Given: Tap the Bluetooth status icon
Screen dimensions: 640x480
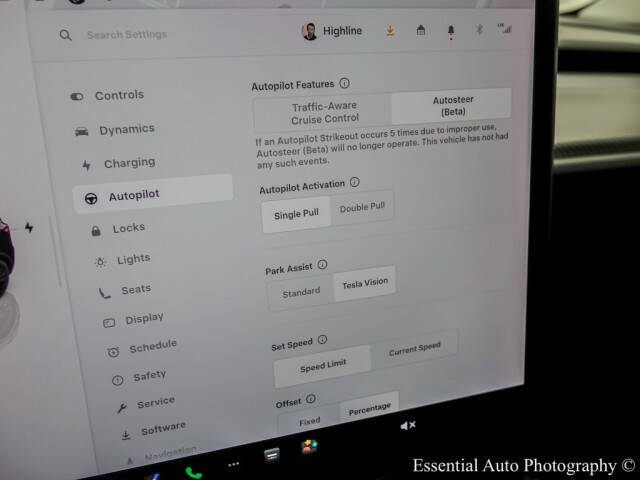Looking at the screenshot, I should [x=478, y=31].
